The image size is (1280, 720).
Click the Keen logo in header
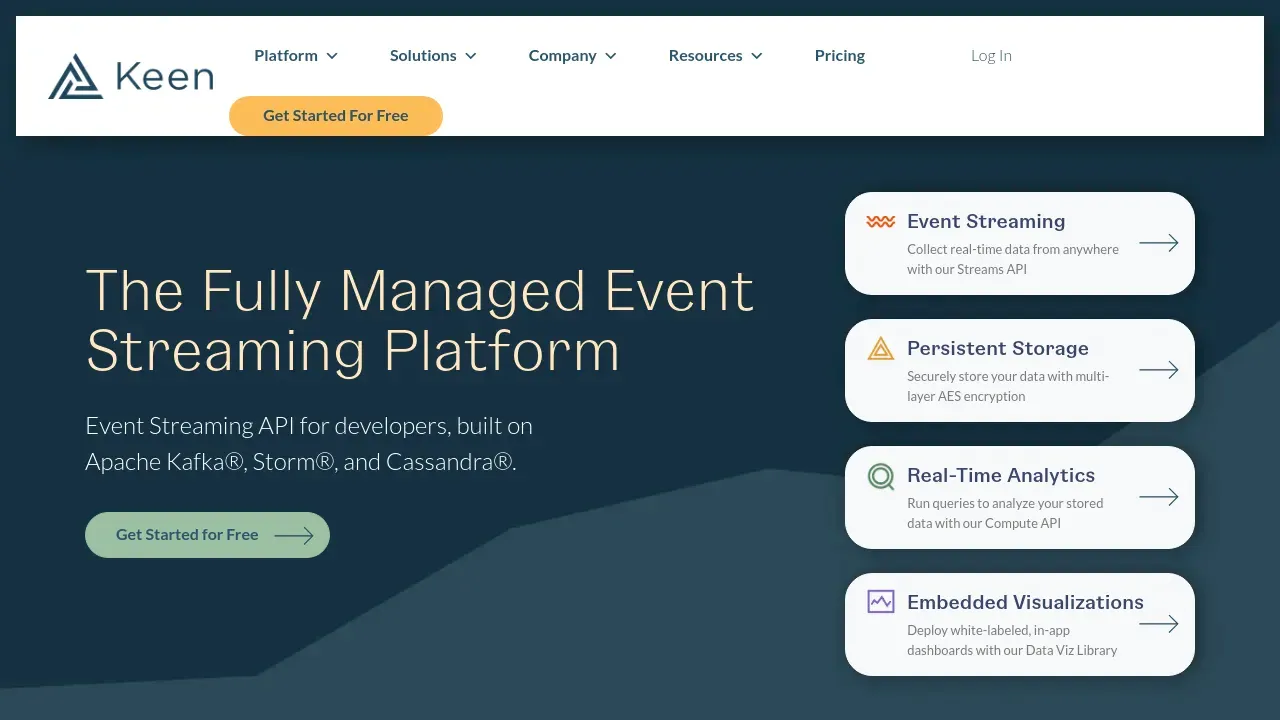click(x=131, y=77)
